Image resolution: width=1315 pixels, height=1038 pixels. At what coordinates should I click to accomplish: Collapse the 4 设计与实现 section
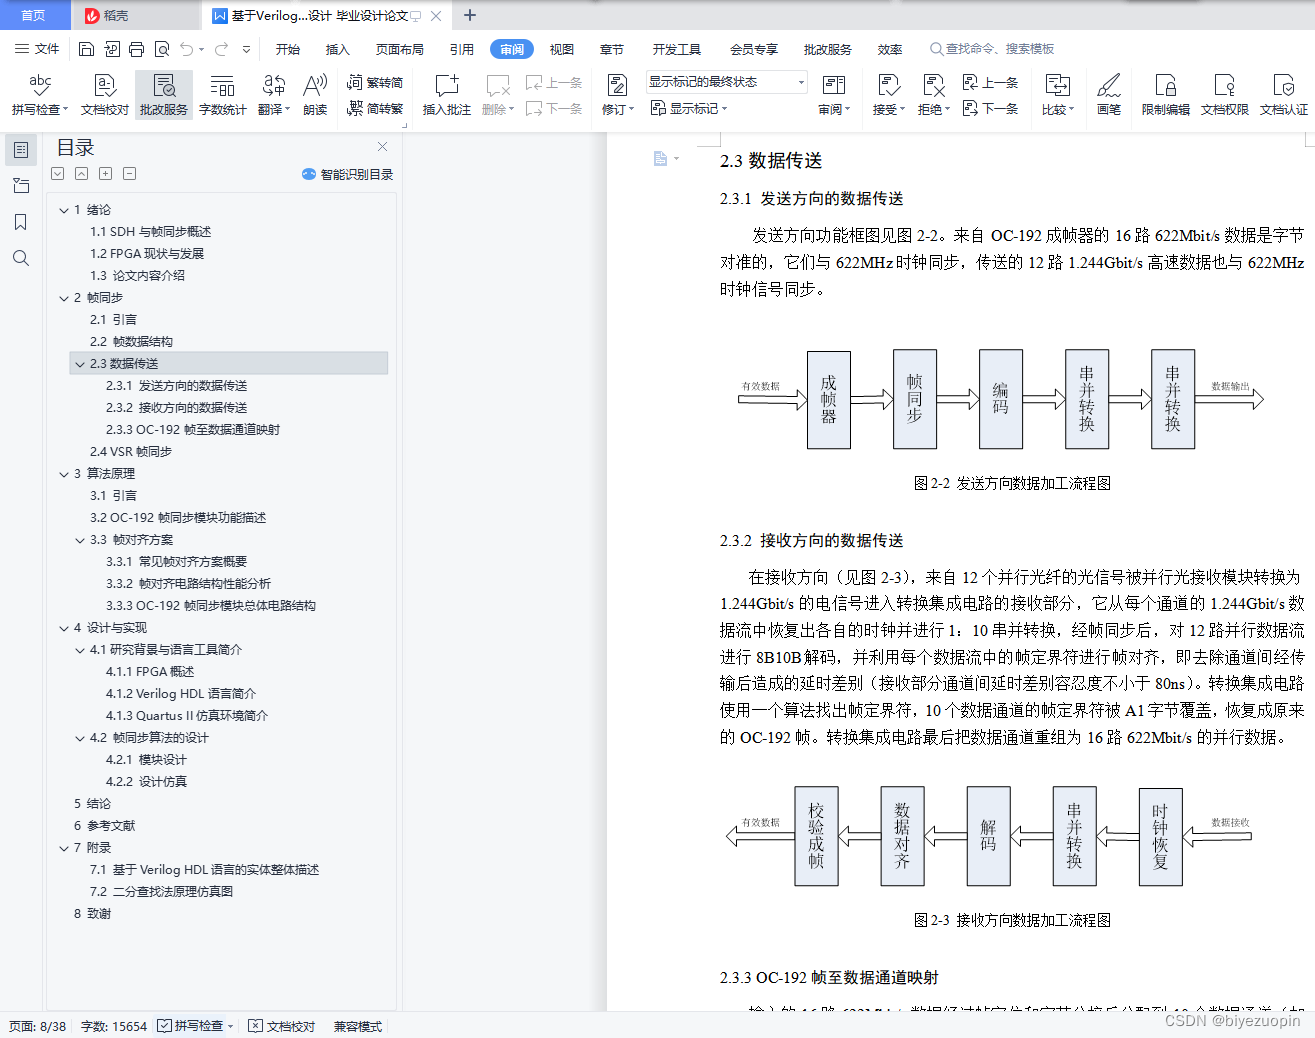click(x=64, y=628)
